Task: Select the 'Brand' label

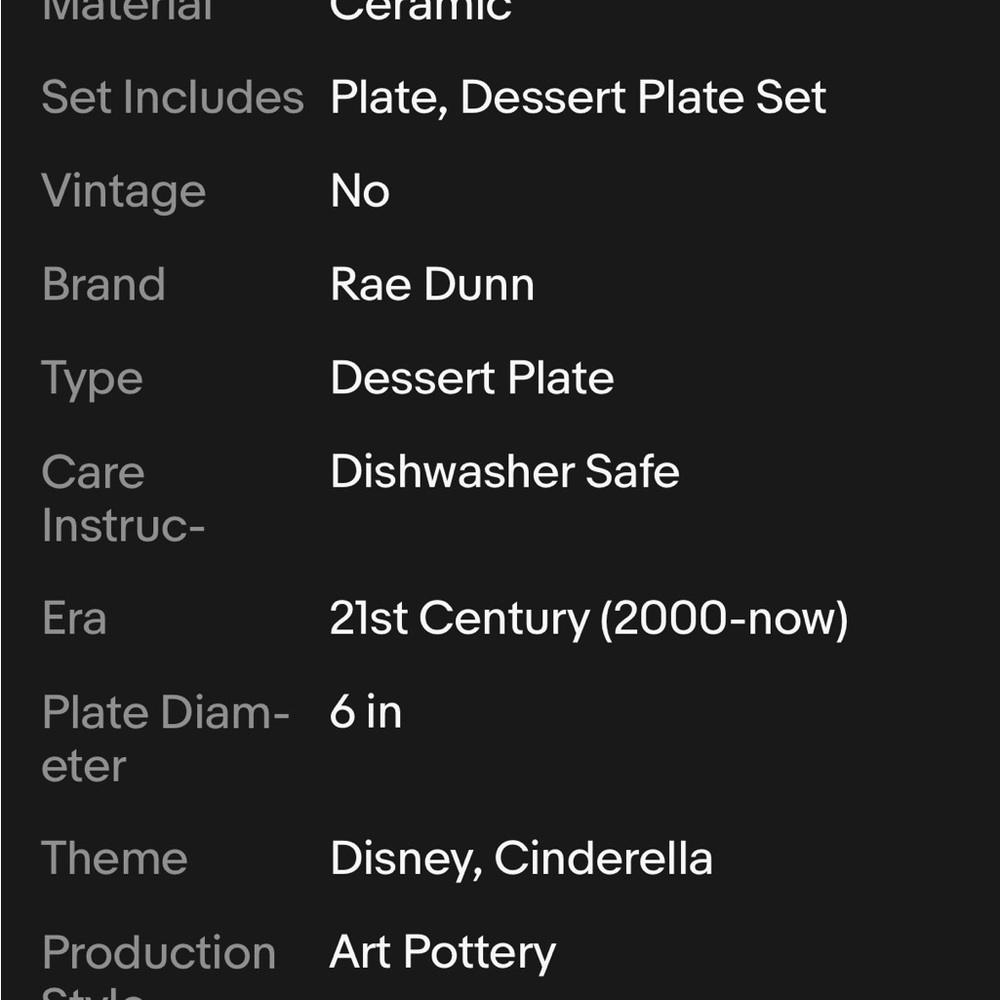Action: pos(103,284)
